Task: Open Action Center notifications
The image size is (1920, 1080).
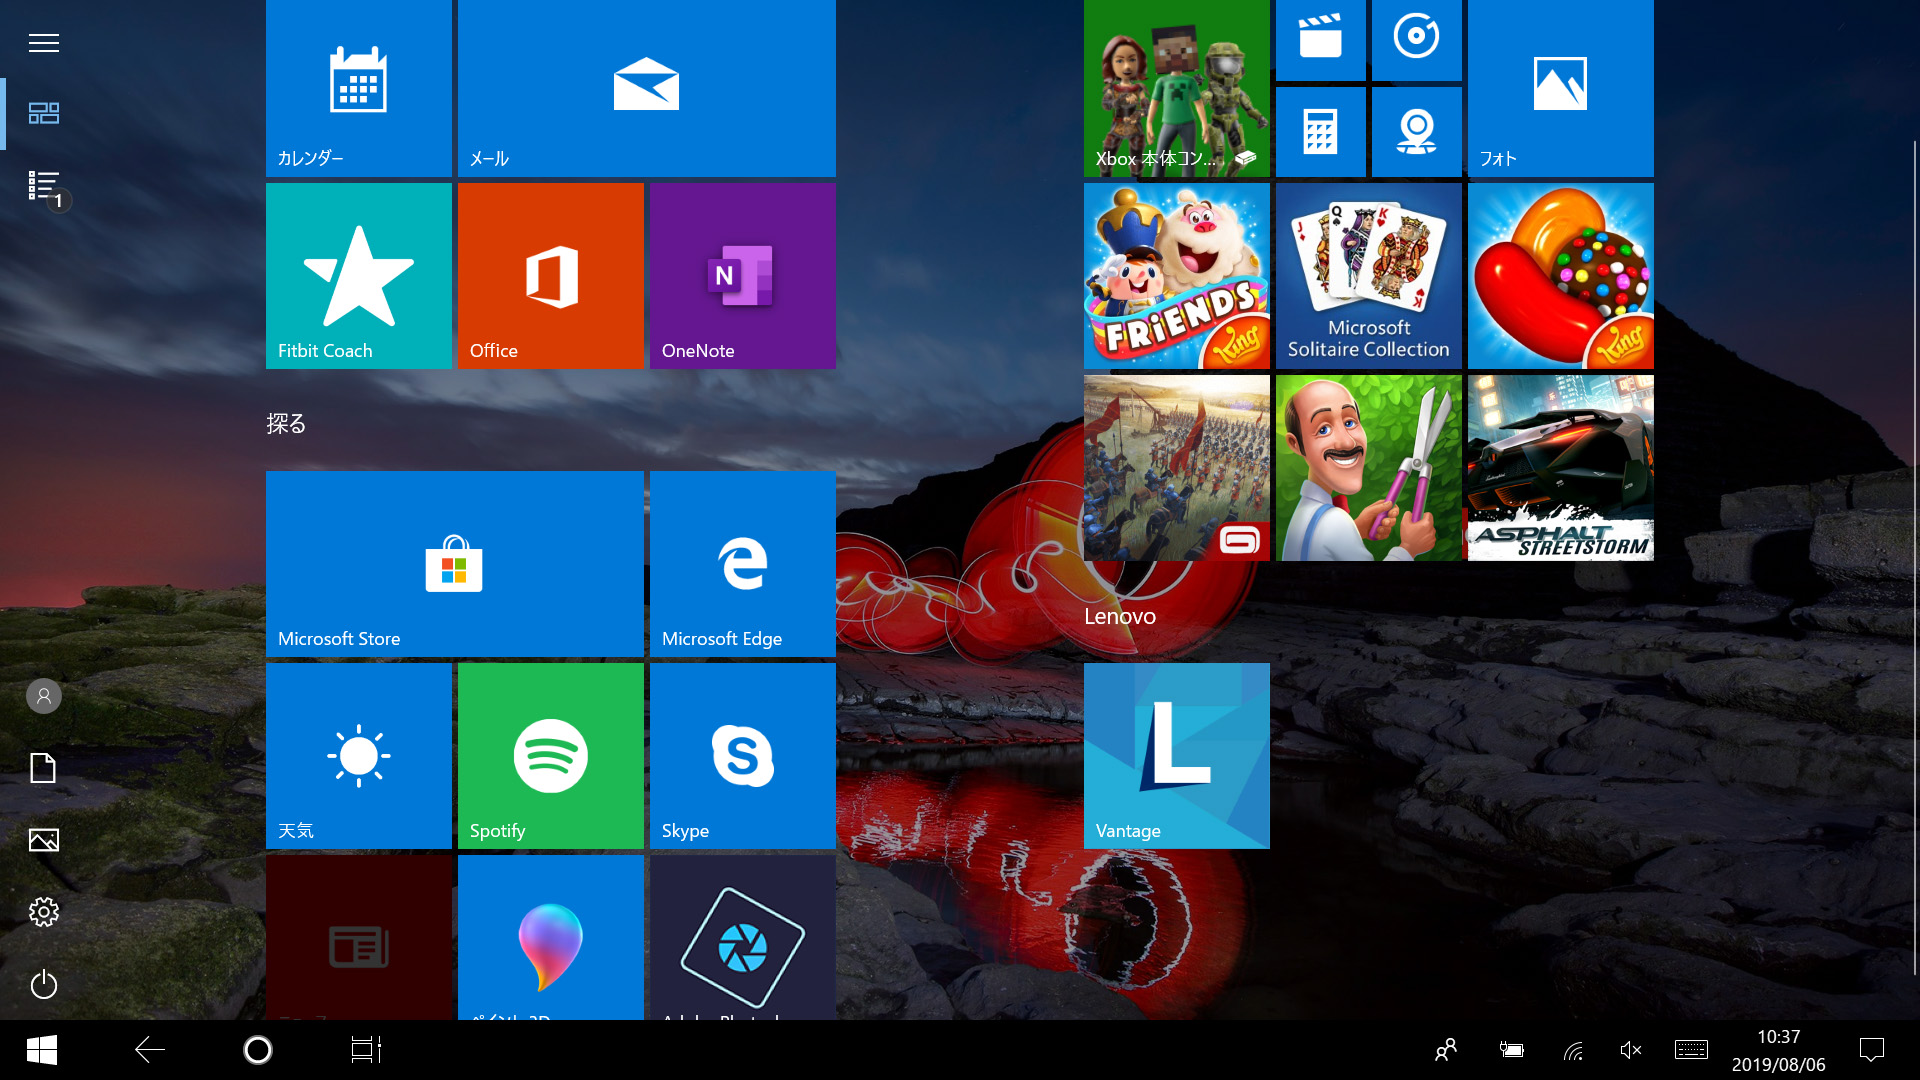Action: pyautogui.click(x=1871, y=1050)
